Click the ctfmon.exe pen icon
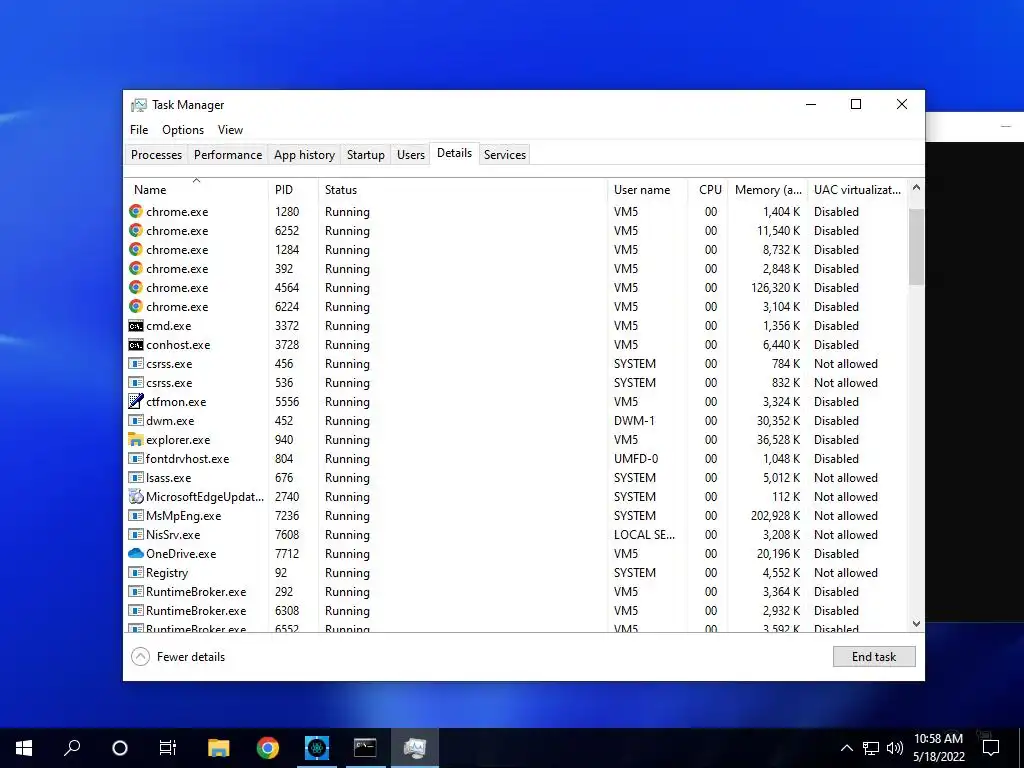 (136, 402)
